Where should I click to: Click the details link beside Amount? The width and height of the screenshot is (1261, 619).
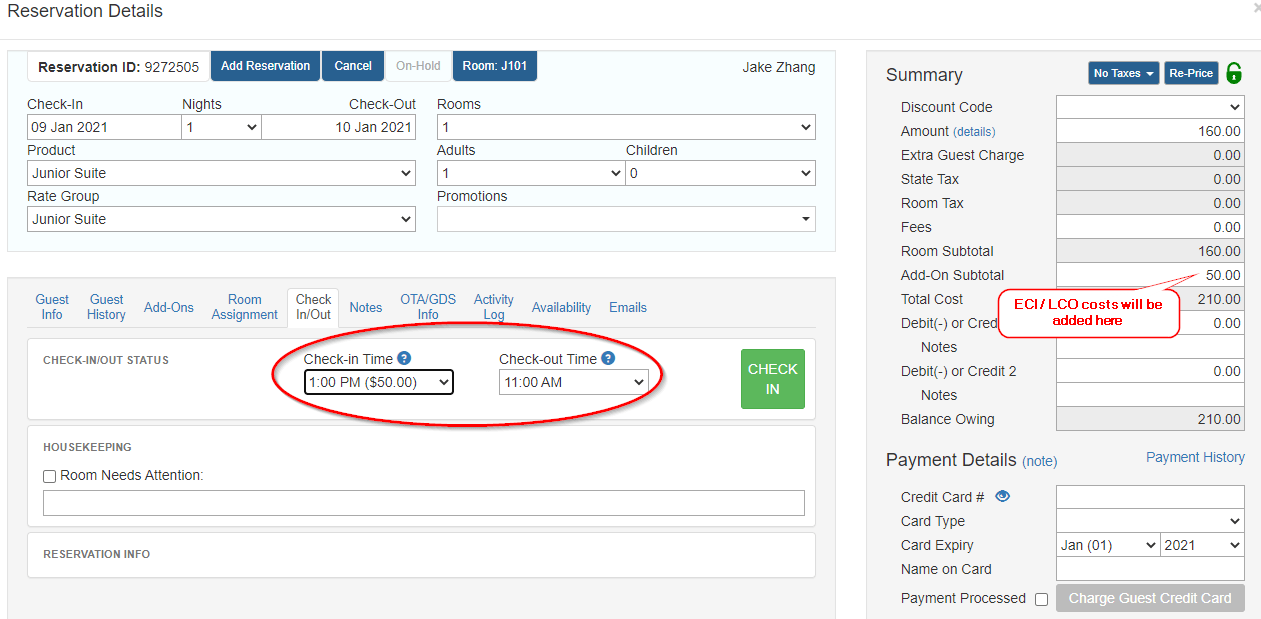[x=973, y=131]
